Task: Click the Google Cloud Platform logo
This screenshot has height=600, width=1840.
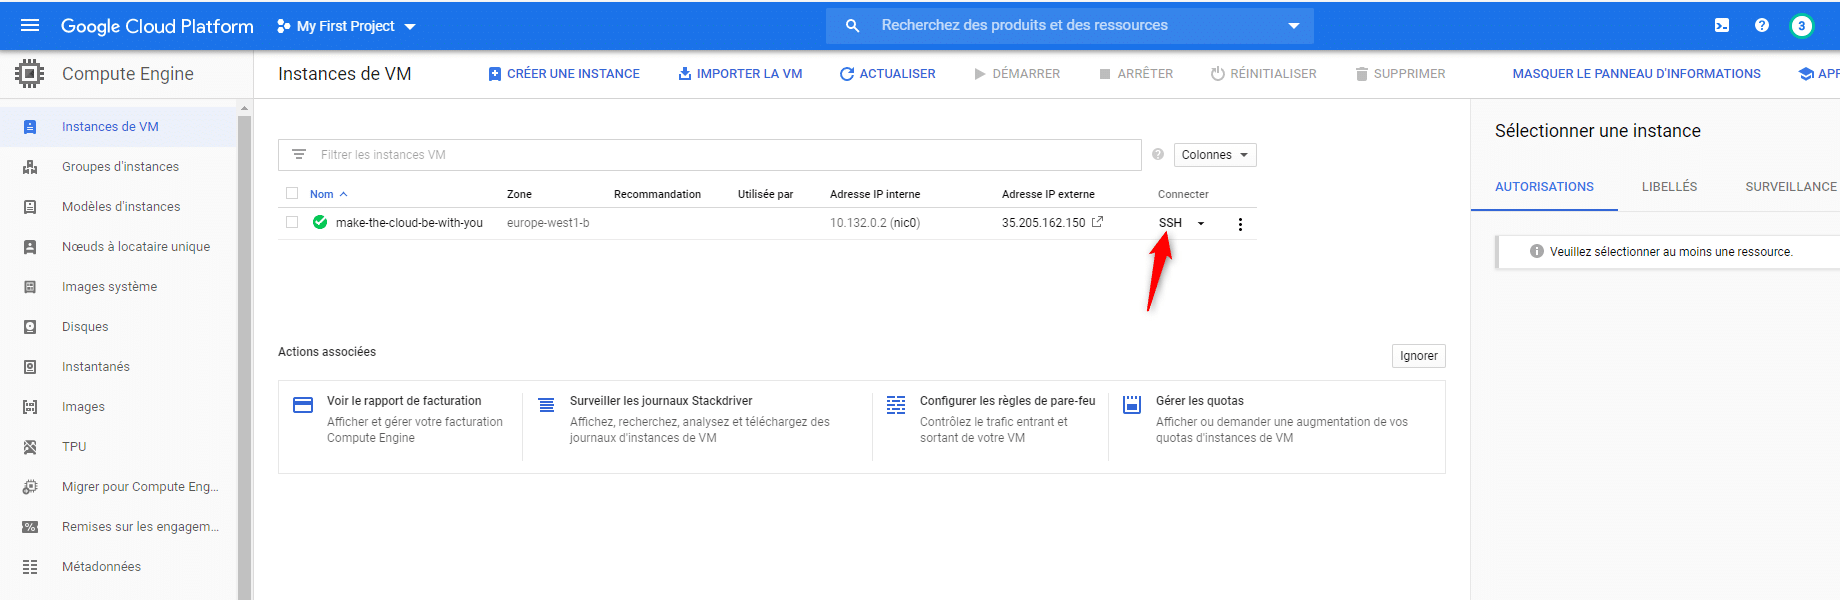Action: click(157, 26)
